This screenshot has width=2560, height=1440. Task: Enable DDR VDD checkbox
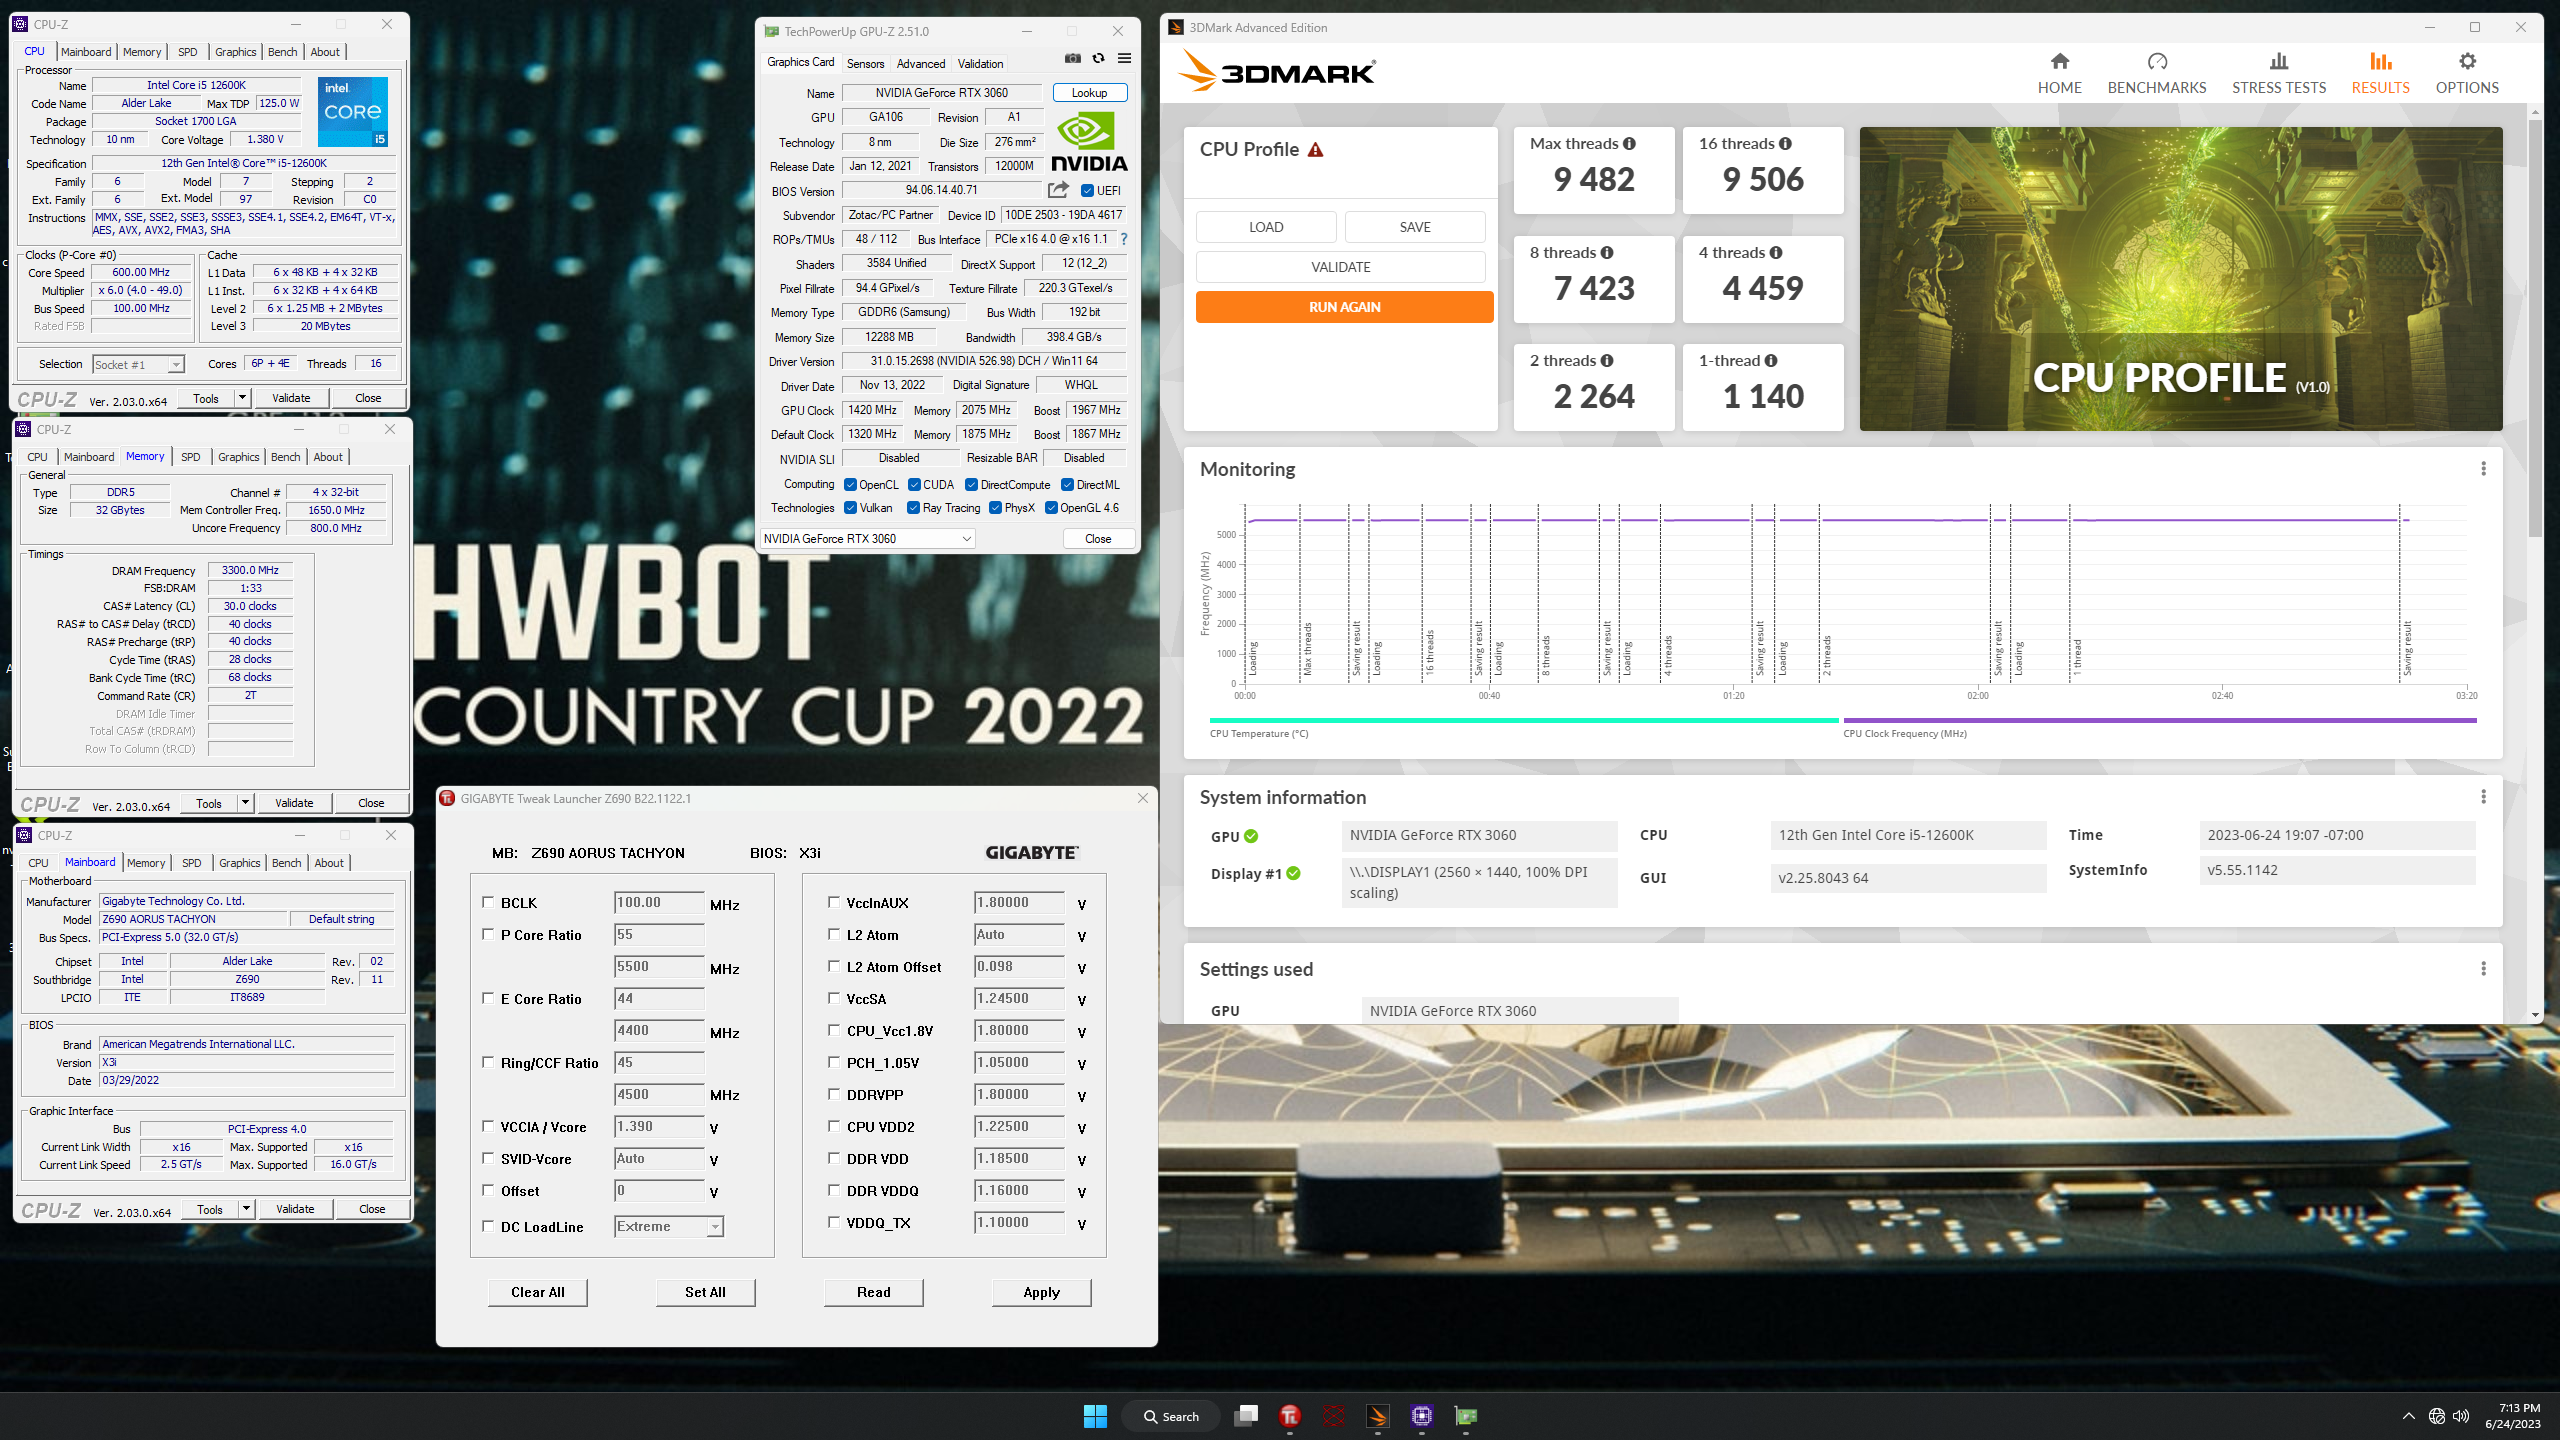[834, 1158]
